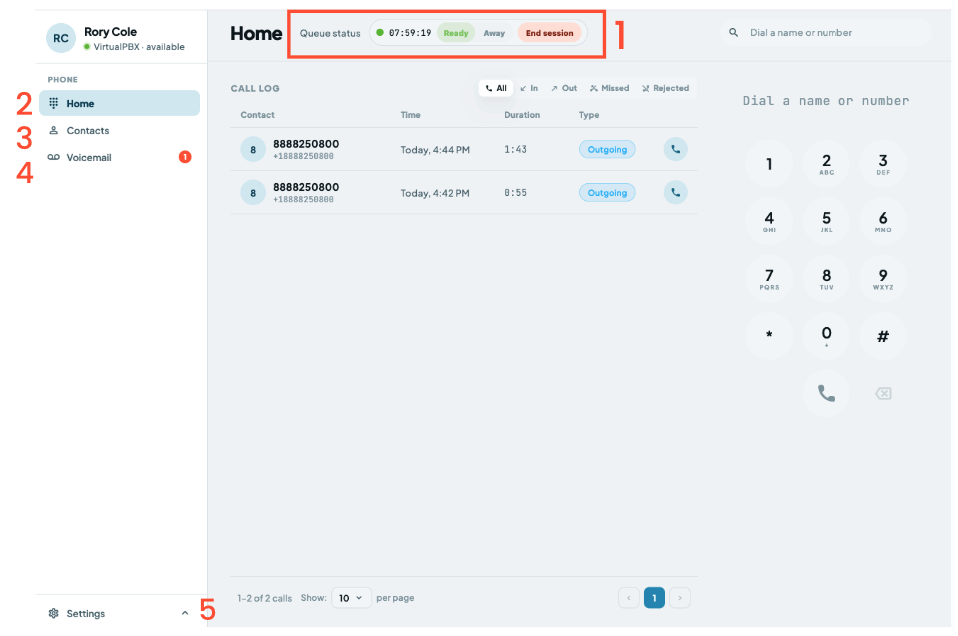958x636 pixels.
Task: Filter call log by Out calls
Action: (x=564, y=88)
